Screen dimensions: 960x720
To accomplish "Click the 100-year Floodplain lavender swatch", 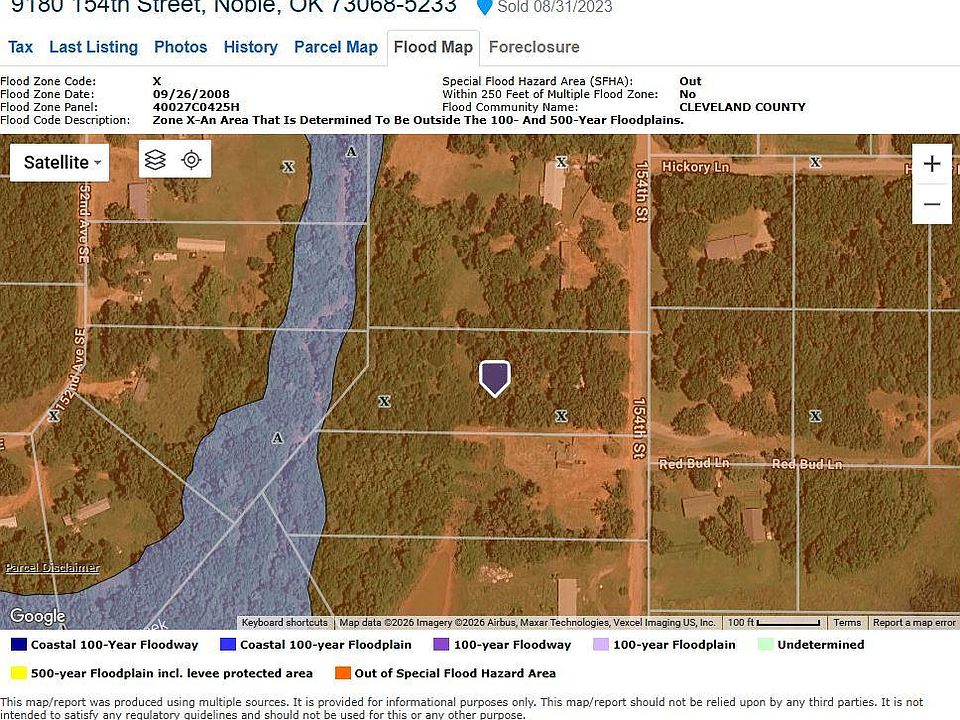I will 601,645.
